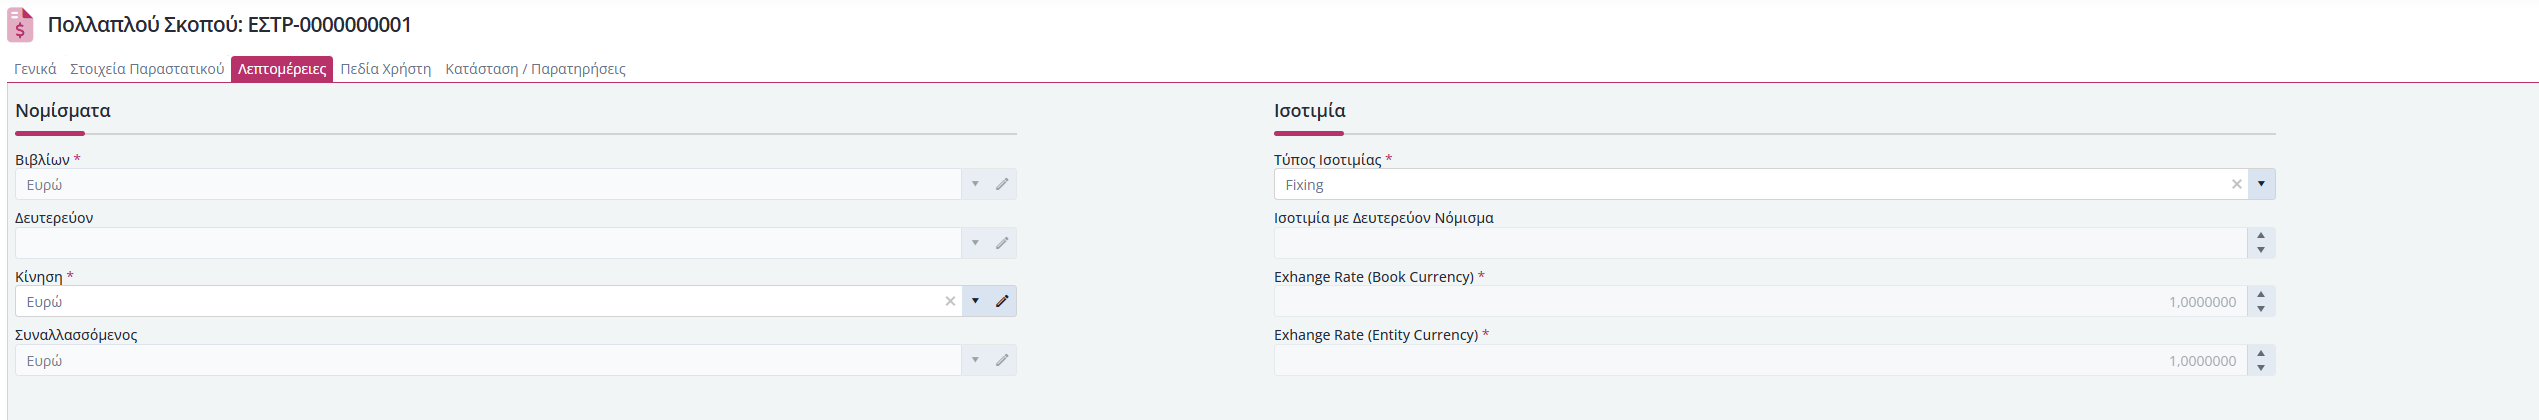Increase Ισοτιμία με Δευτερεύον Νόμισμα value
2539x420 pixels.
pyautogui.click(x=2261, y=236)
